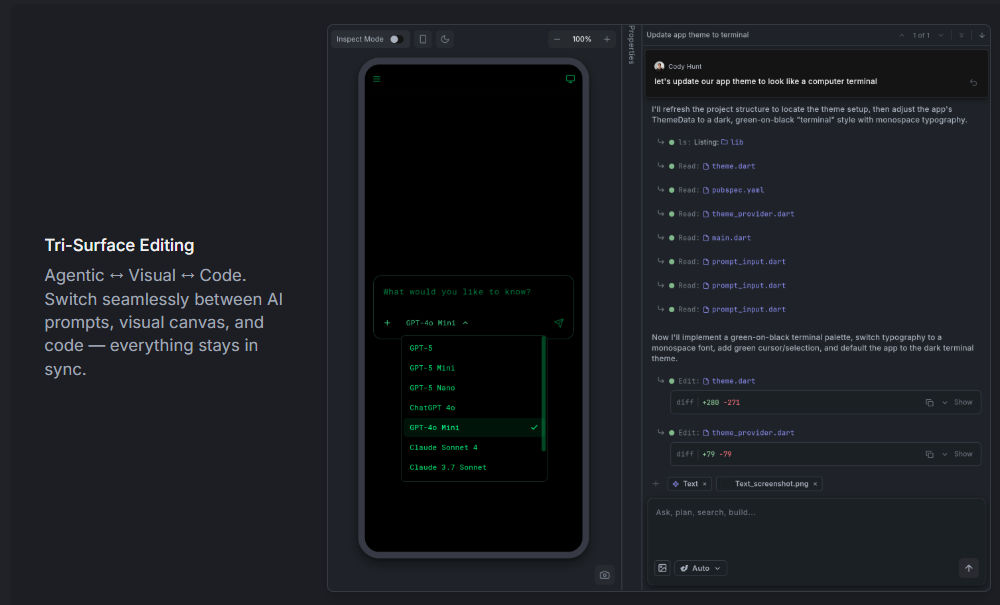Image resolution: width=1000 pixels, height=605 pixels.
Task: Toggle the Inspect Mode switch
Action: click(x=397, y=38)
